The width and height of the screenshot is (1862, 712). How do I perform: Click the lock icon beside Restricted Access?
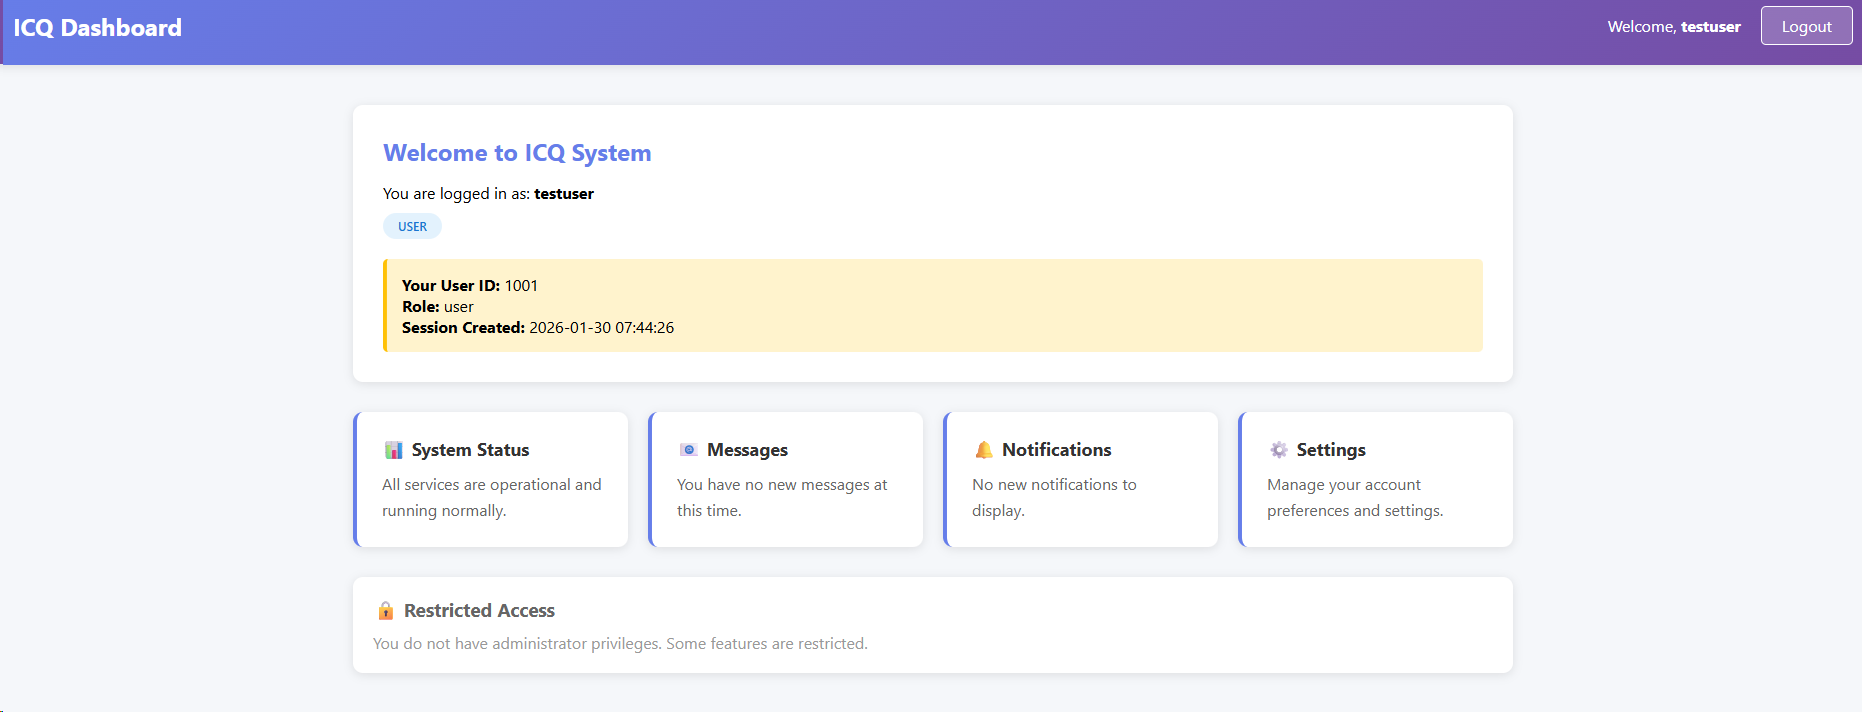click(386, 611)
